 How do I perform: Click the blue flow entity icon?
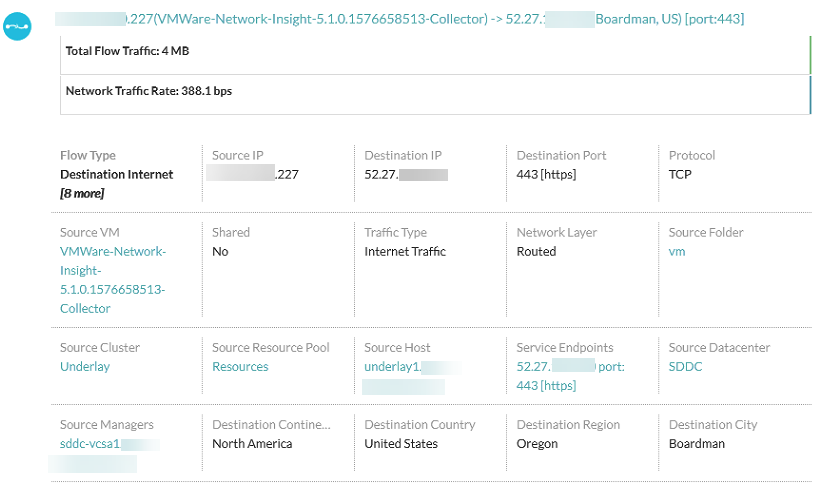pos(17,26)
